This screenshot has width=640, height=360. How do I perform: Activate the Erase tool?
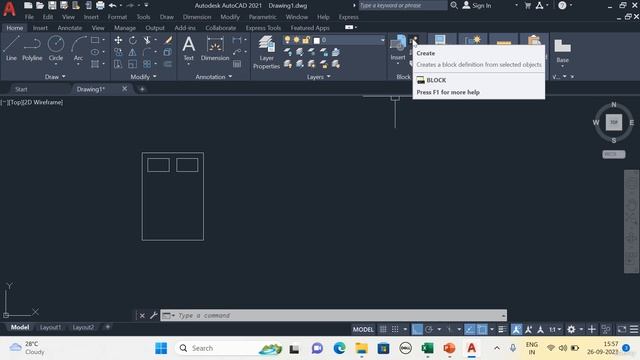click(168, 40)
